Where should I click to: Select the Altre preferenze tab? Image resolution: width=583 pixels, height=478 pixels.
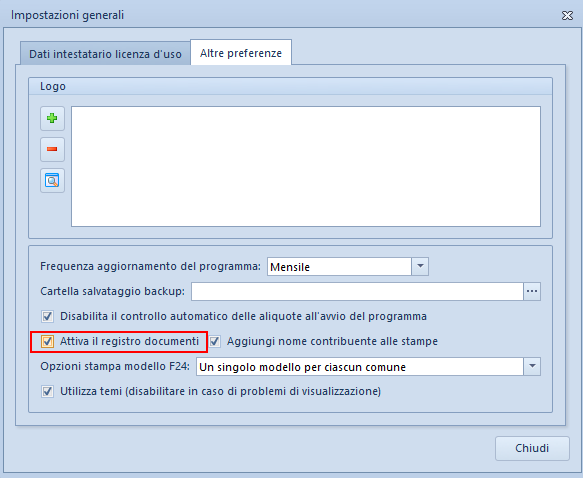[x=241, y=53]
